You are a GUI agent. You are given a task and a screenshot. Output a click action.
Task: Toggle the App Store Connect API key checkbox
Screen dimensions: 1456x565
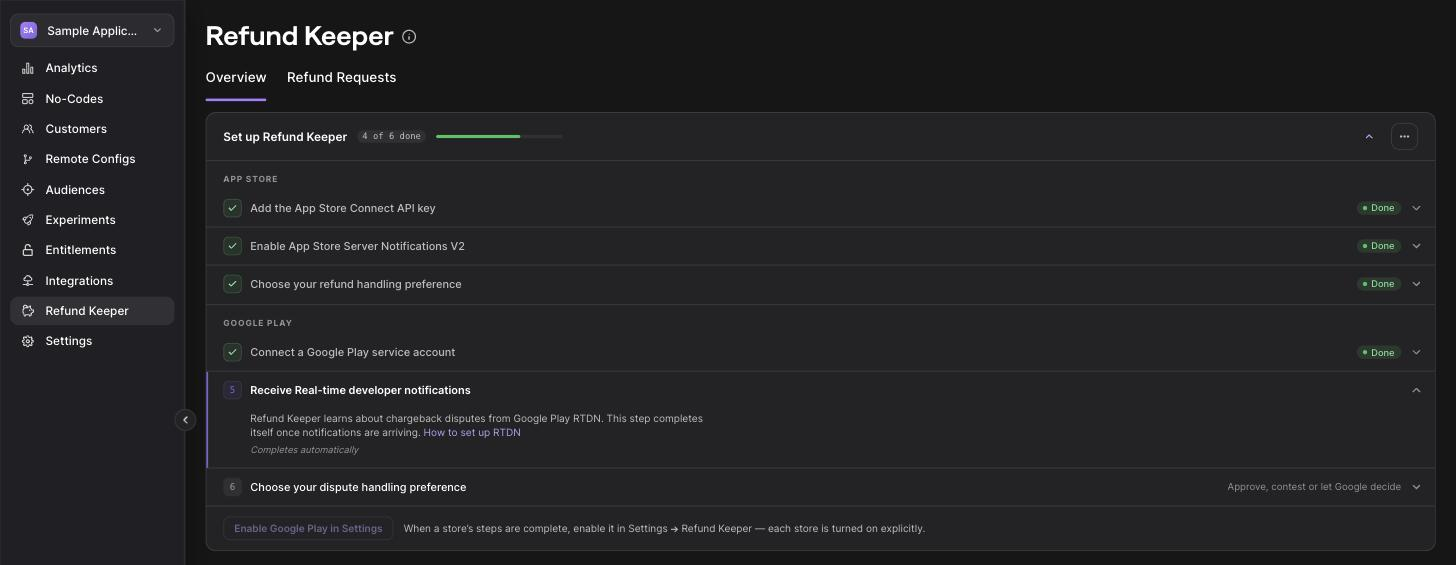232,208
